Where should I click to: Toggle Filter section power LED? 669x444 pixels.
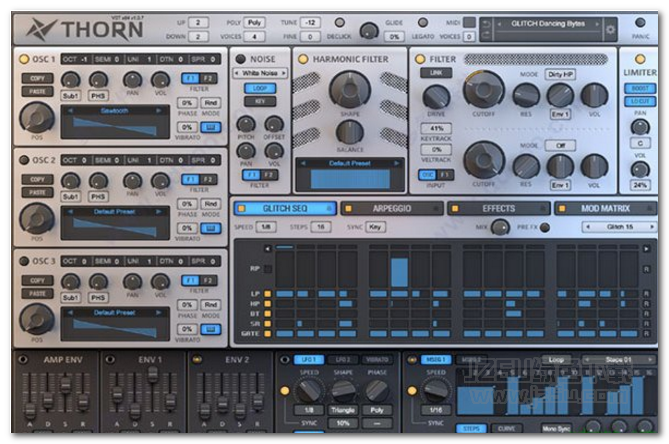(420, 59)
